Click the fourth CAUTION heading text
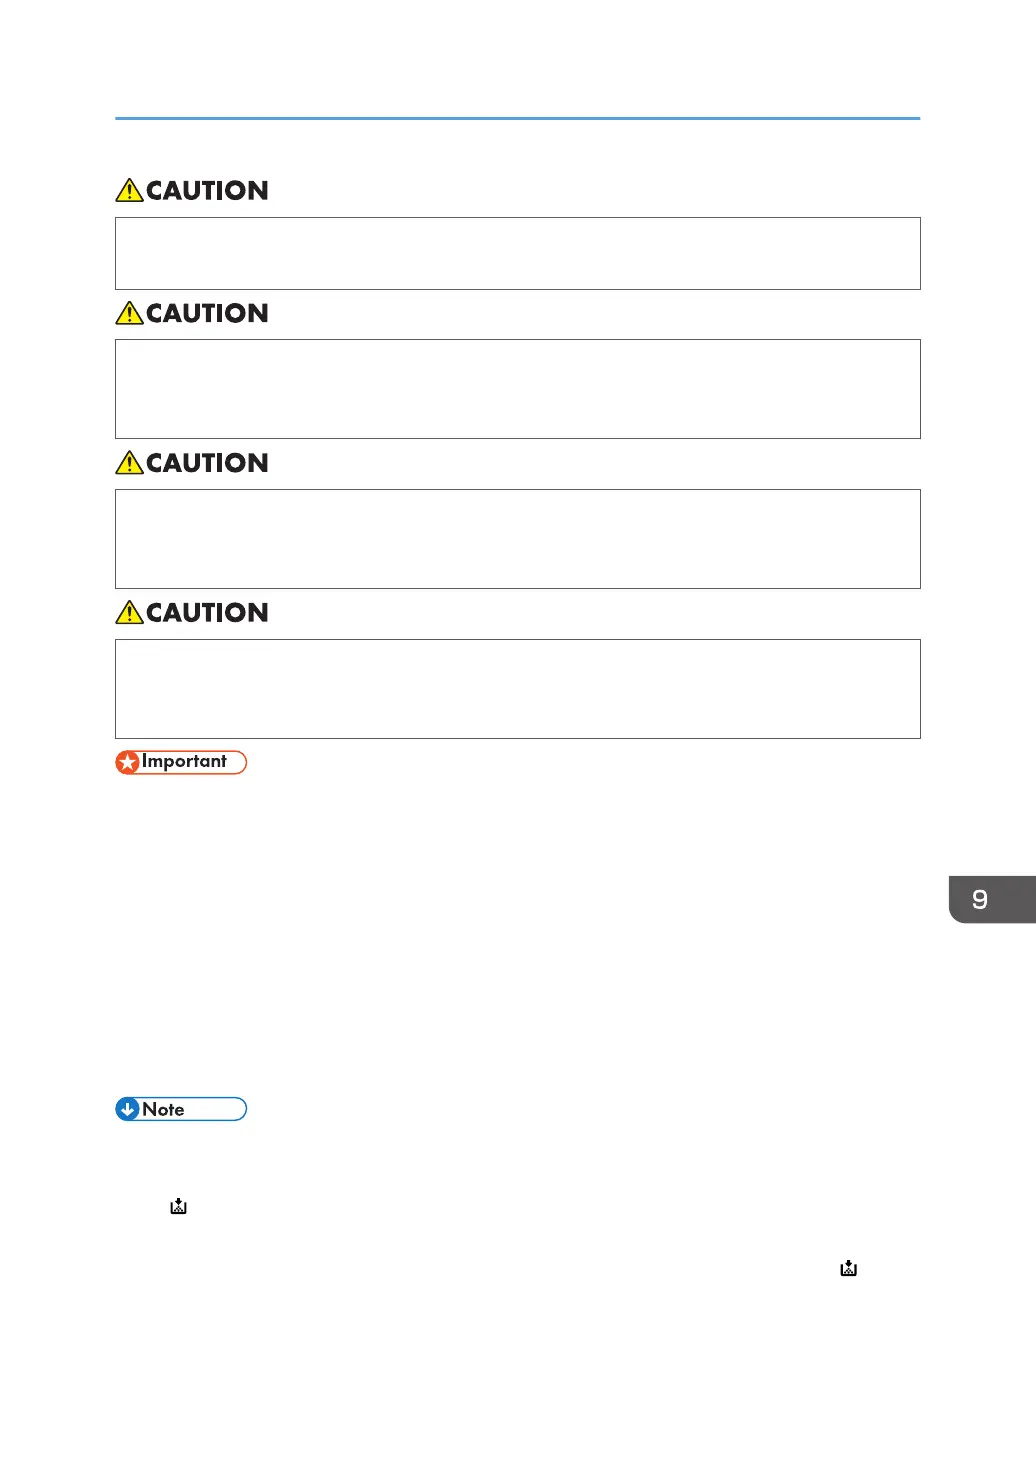1036x1470 pixels. point(207,612)
